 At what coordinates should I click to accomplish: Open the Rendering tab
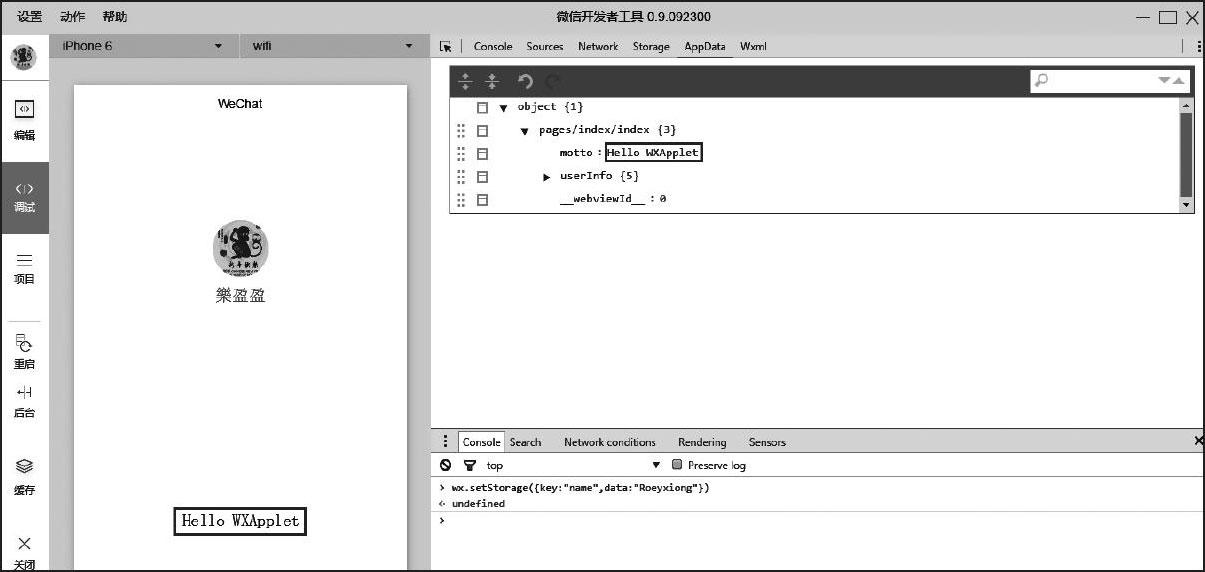click(x=702, y=442)
